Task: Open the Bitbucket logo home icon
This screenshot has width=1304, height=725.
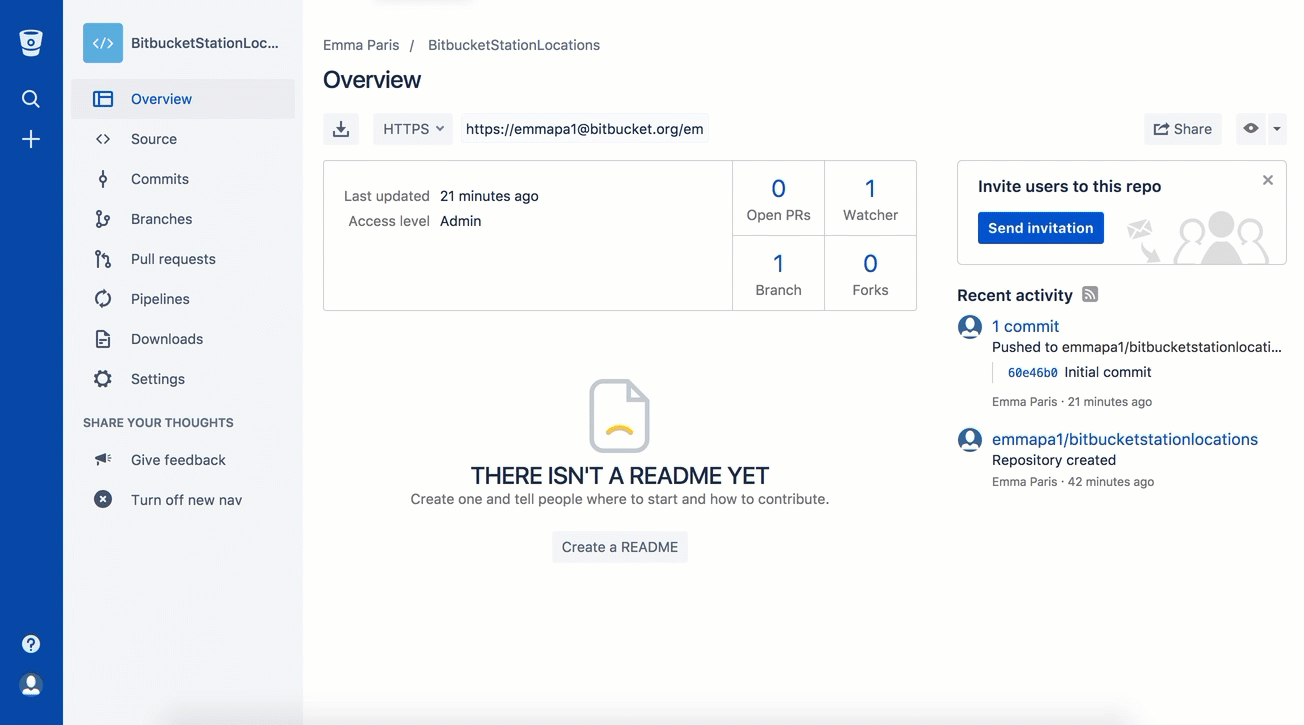Action: (30, 42)
